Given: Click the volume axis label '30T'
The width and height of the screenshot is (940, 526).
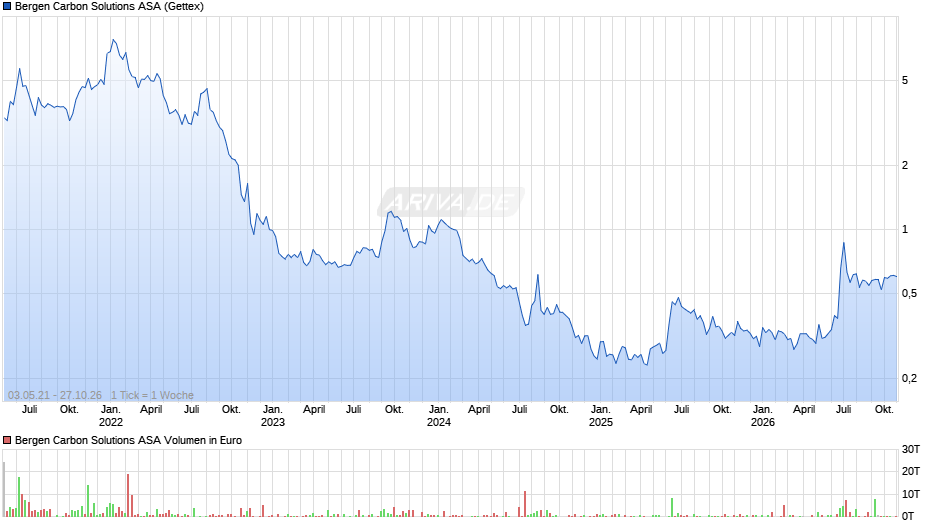Looking at the screenshot, I should (911, 449).
